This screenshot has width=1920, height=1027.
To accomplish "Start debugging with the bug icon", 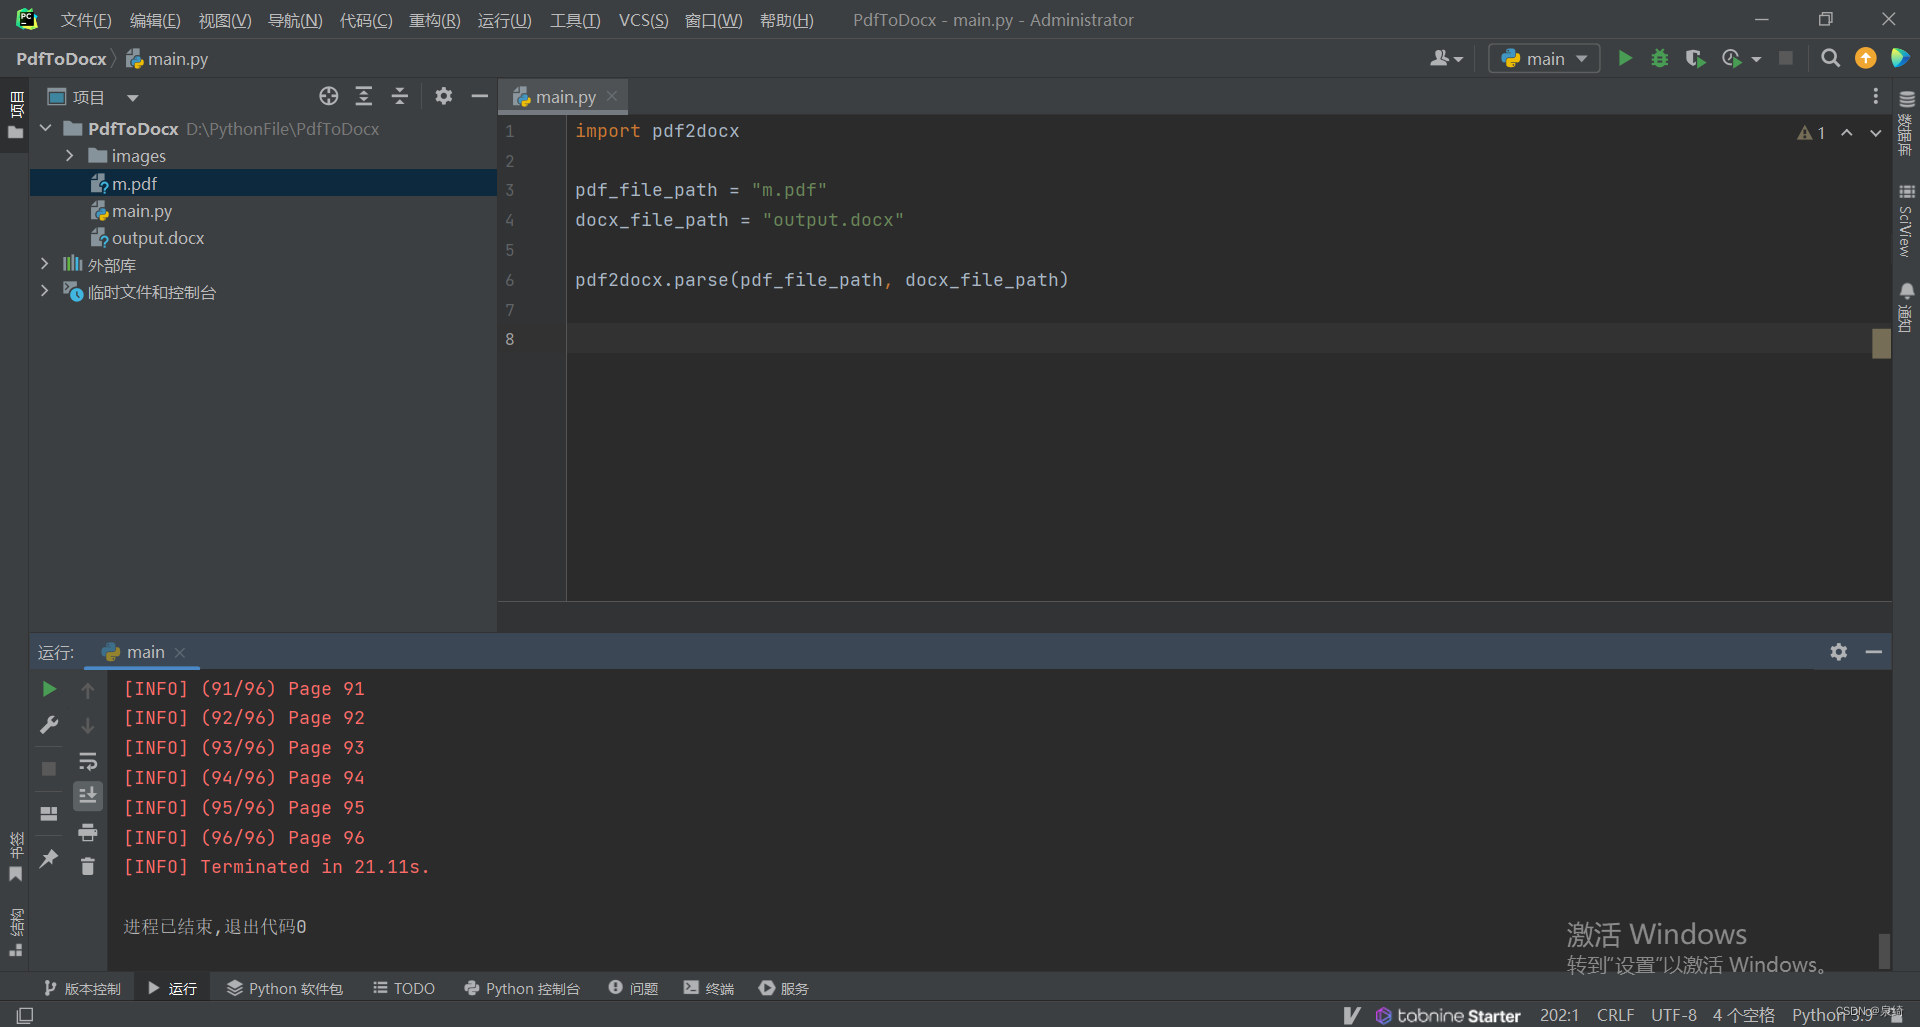I will pos(1660,58).
